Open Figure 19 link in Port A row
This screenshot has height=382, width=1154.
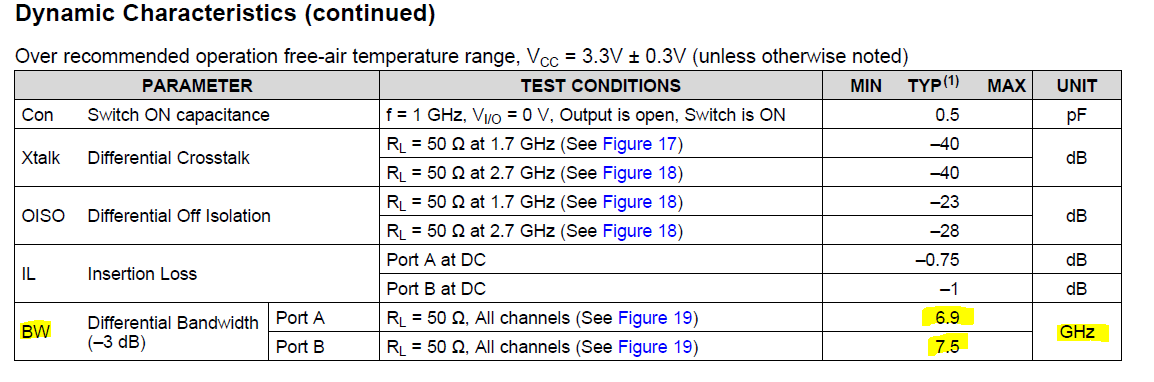point(655,318)
